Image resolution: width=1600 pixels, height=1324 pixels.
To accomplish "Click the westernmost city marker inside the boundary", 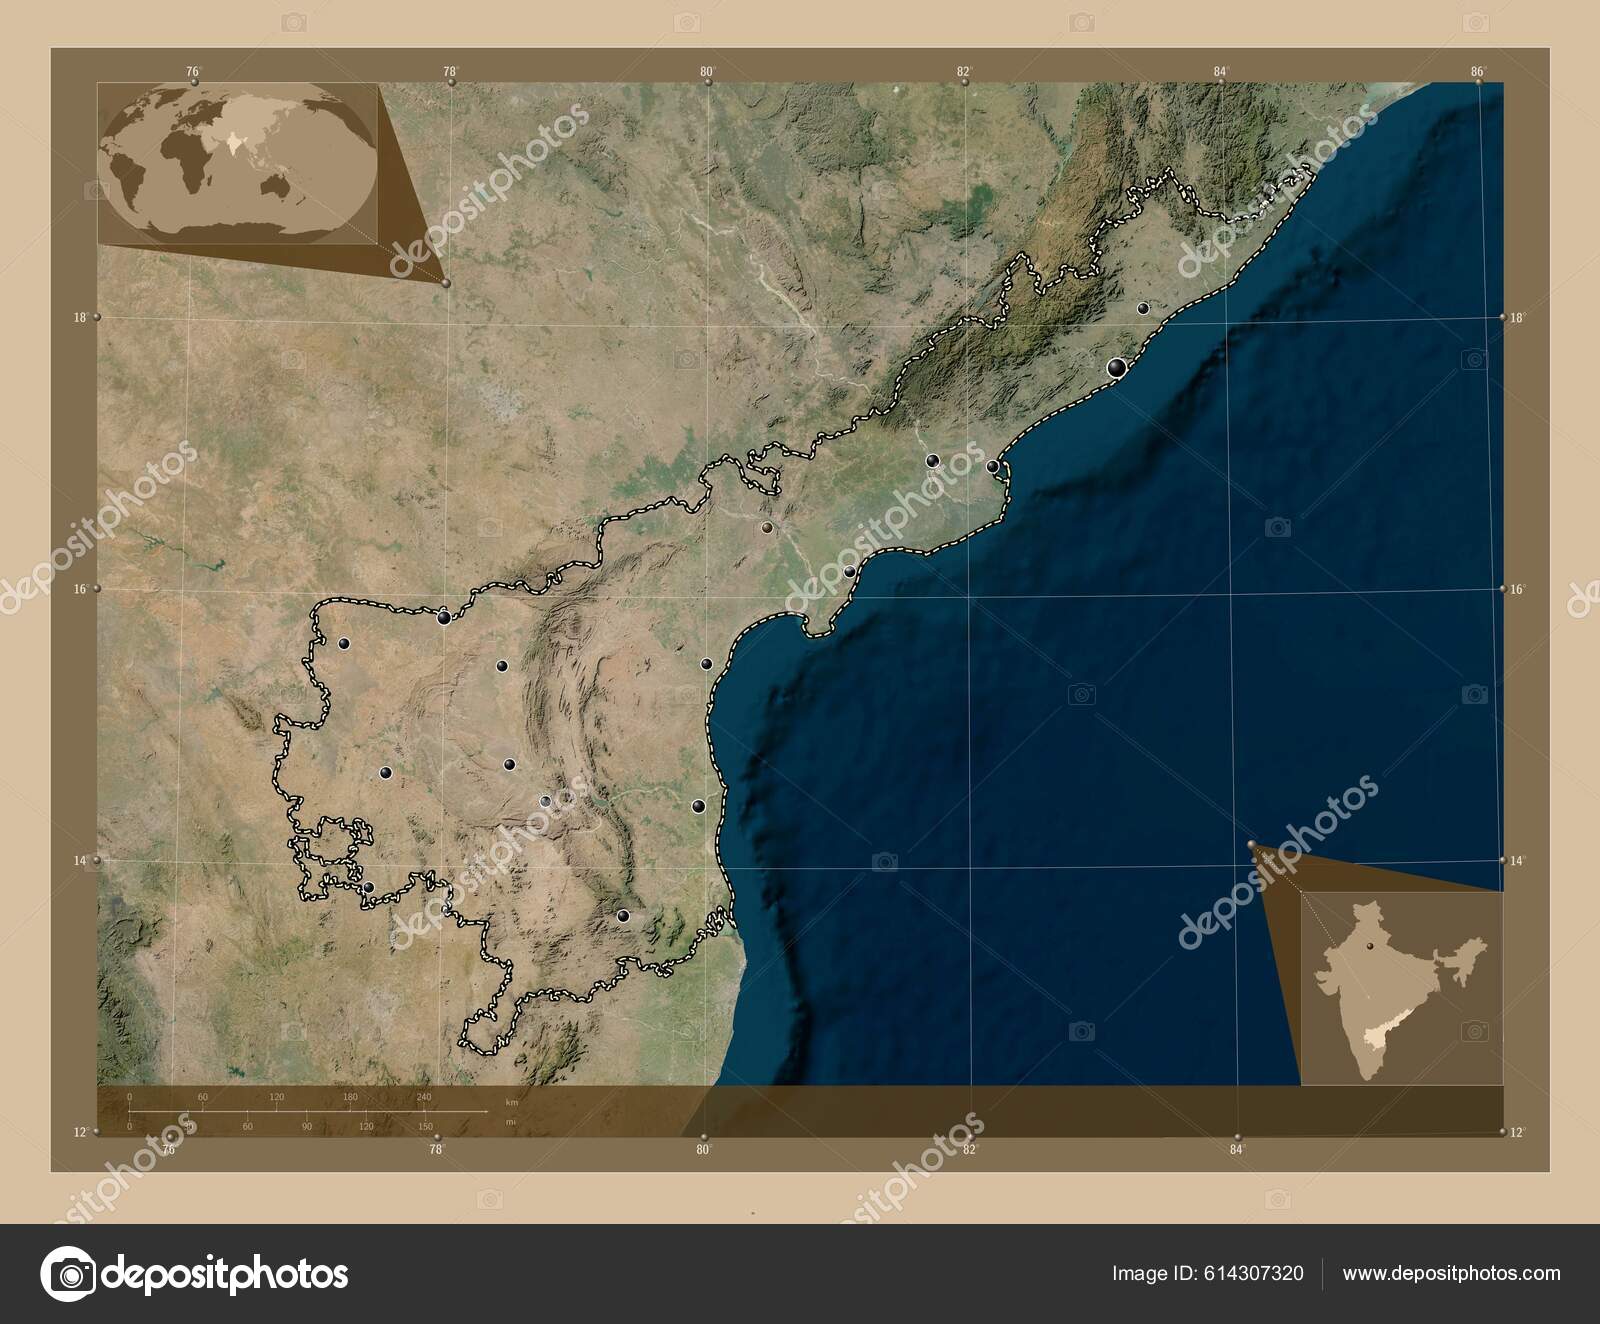I will click(x=344, y=644).
